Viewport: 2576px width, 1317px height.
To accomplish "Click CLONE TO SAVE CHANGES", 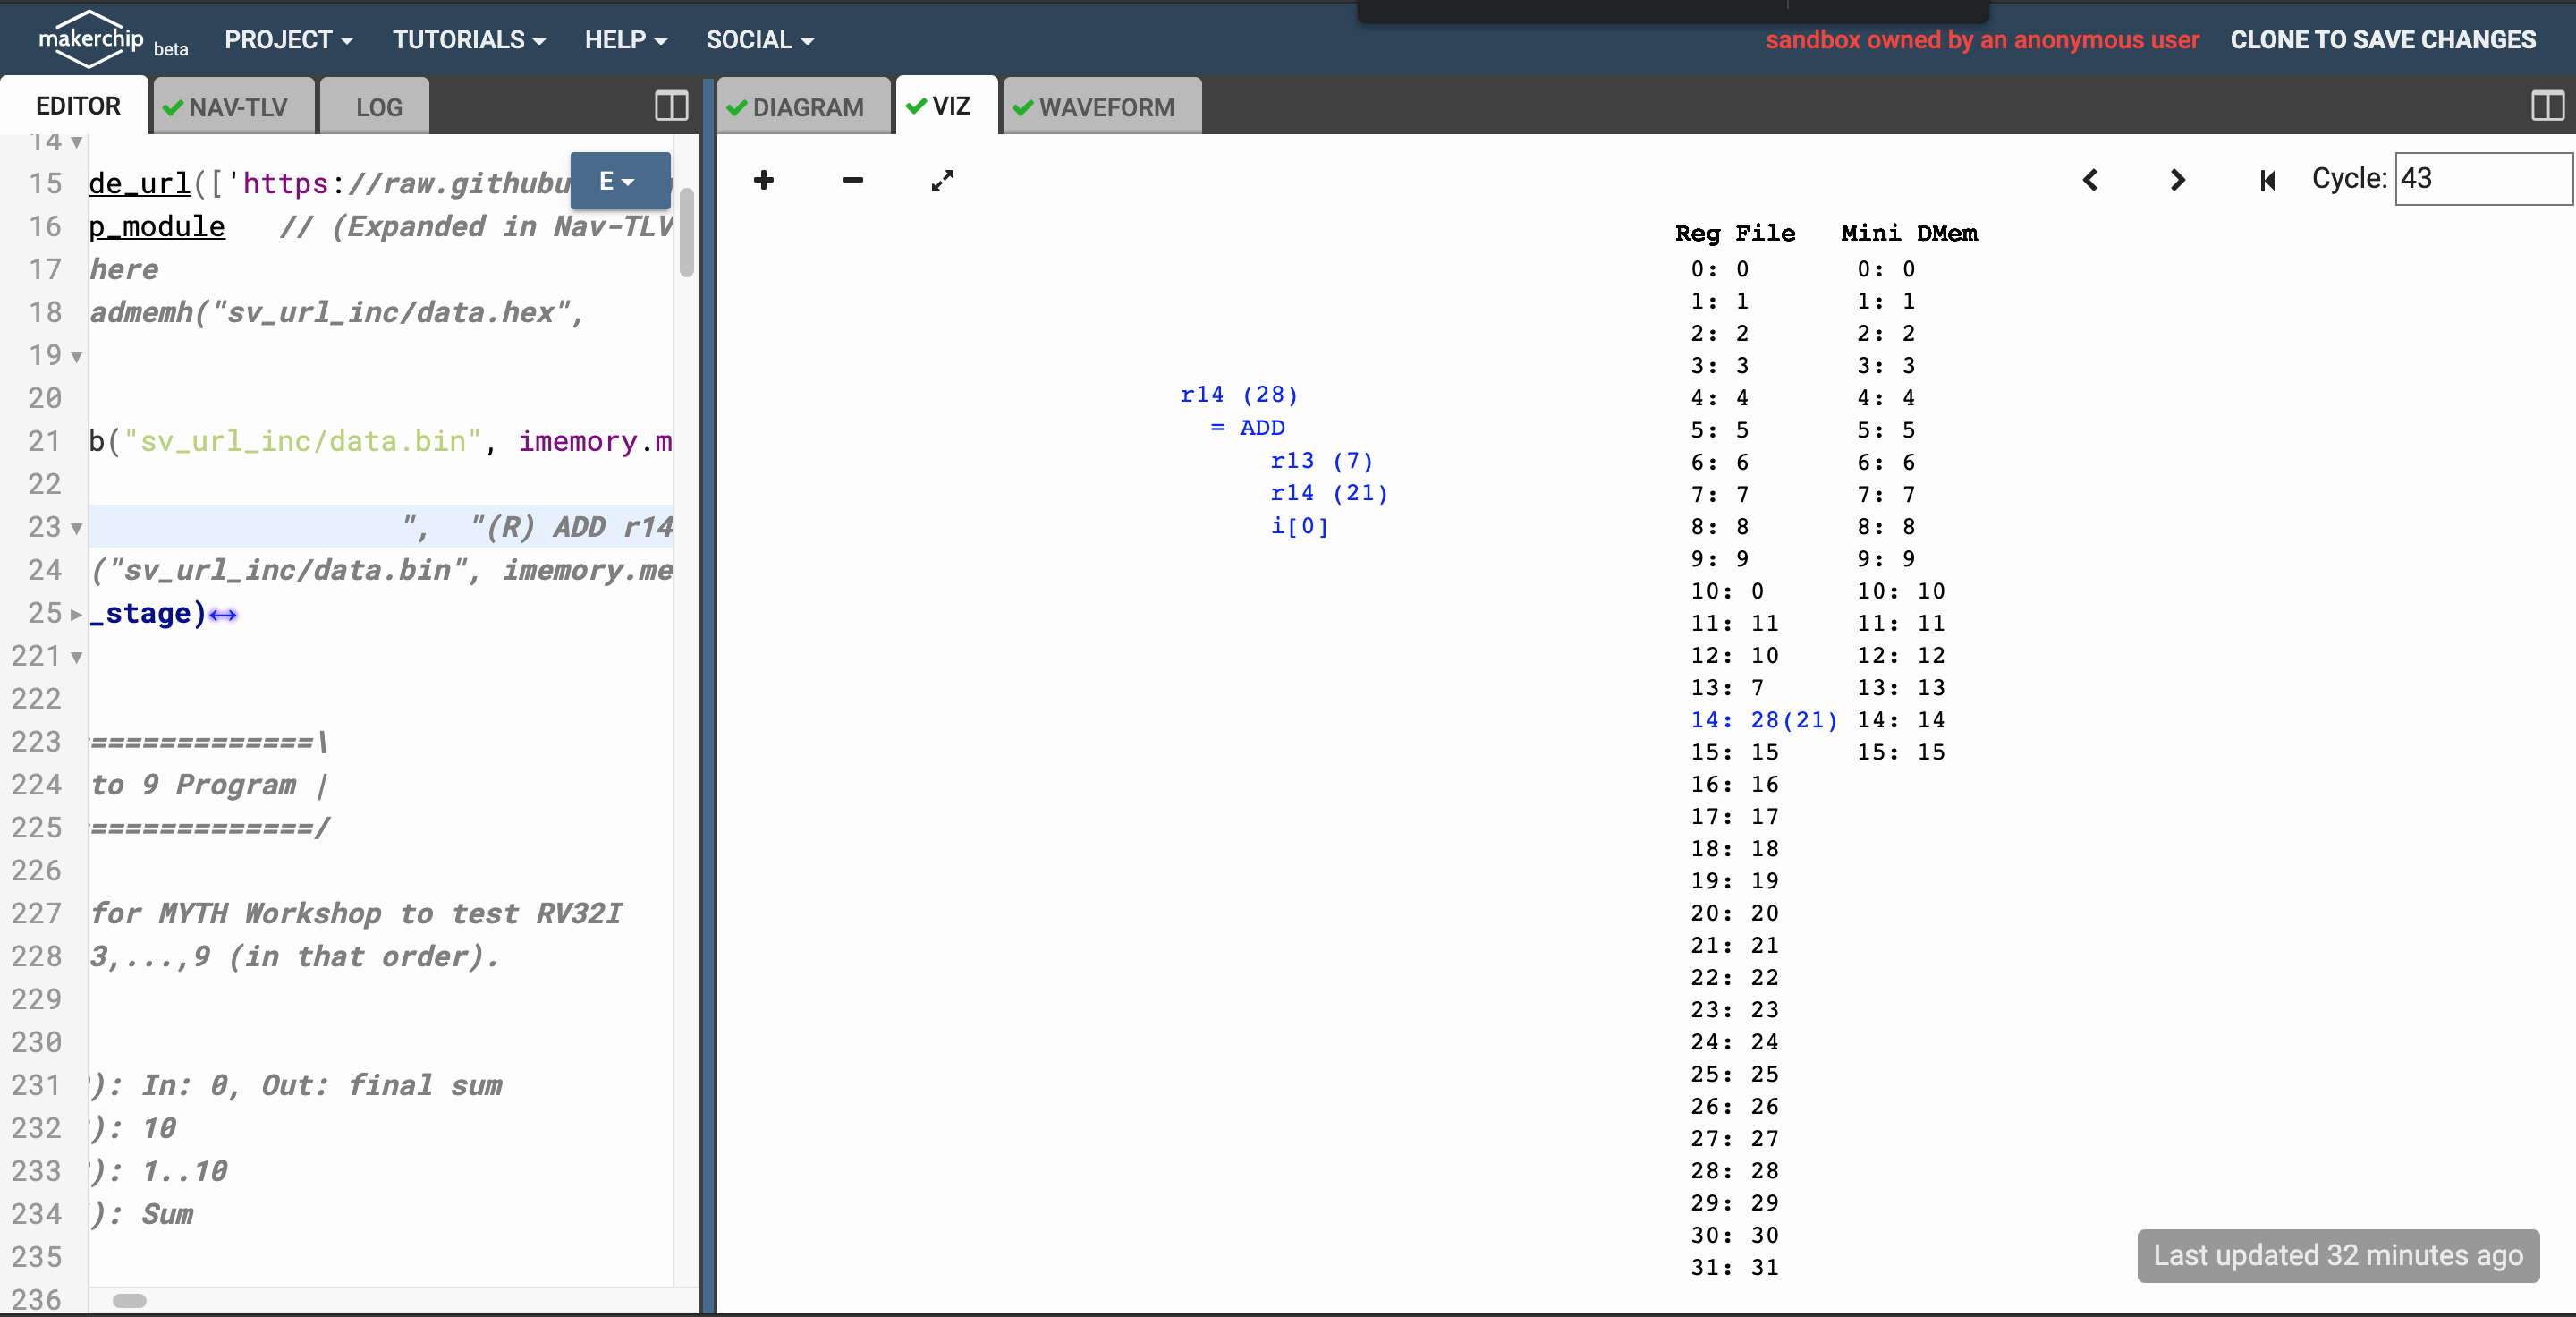I will click(2382, 40).
